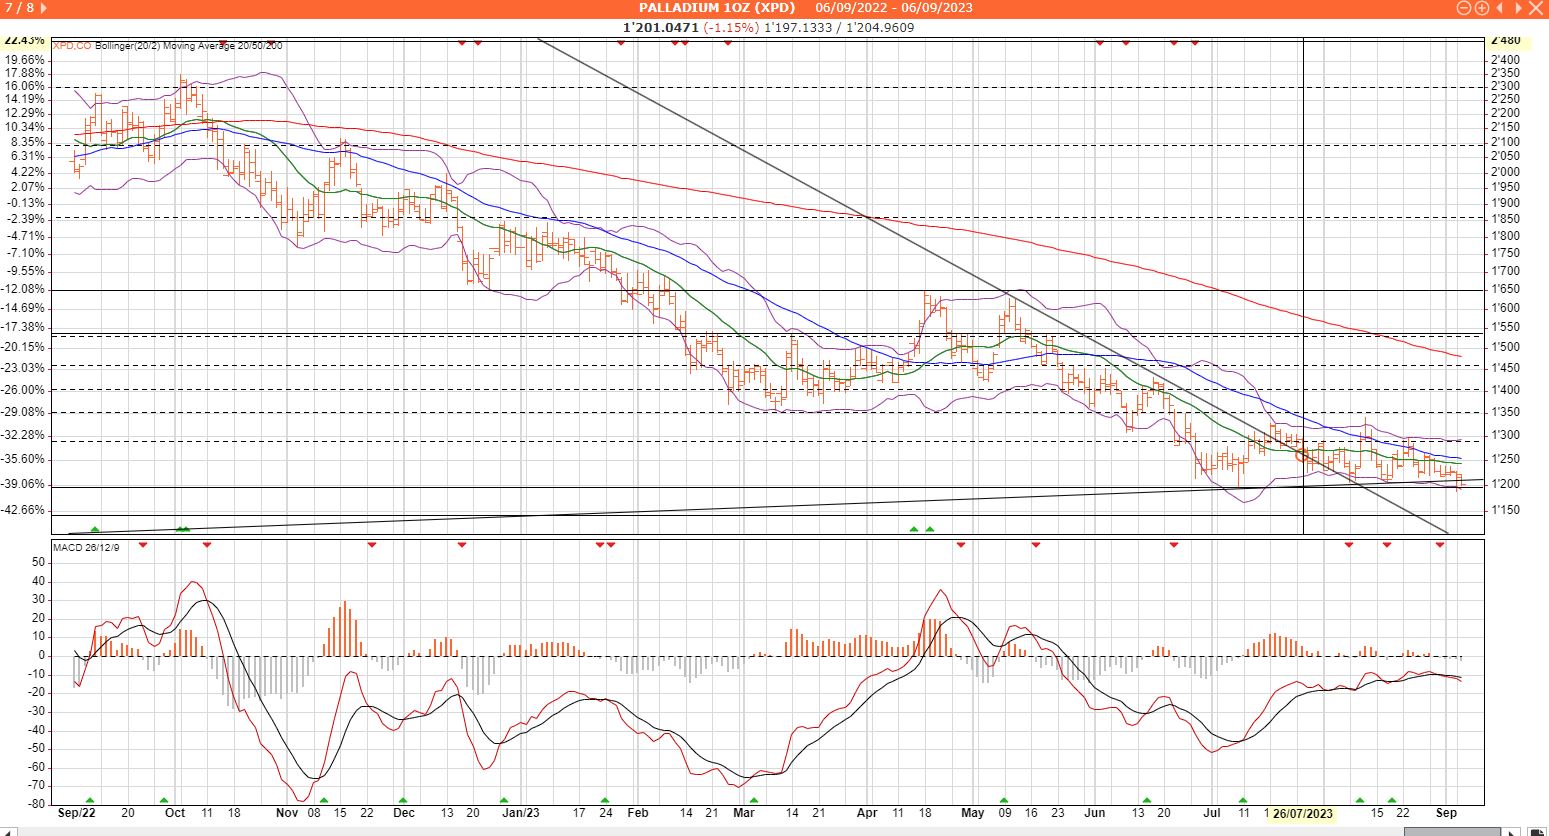The image size is (1549, 836).
Task: Click the 22.43% label on left axis
Action: pyautogui.click(x=24, y=41)
